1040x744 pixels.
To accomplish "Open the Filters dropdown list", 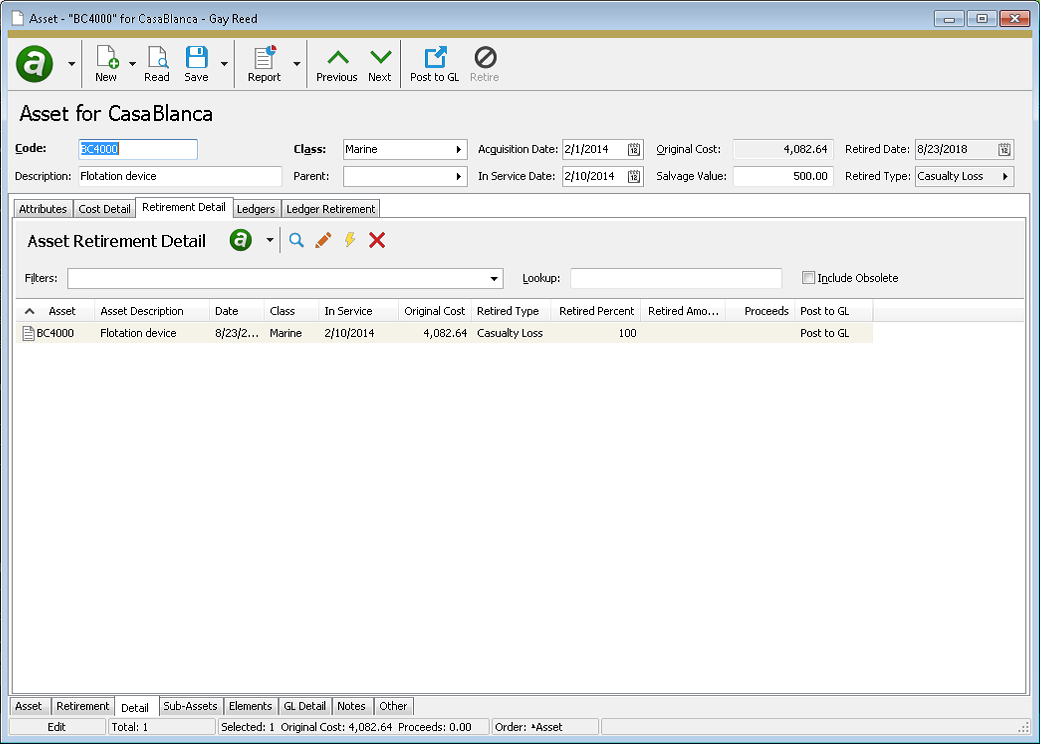I will coord(493,278).
